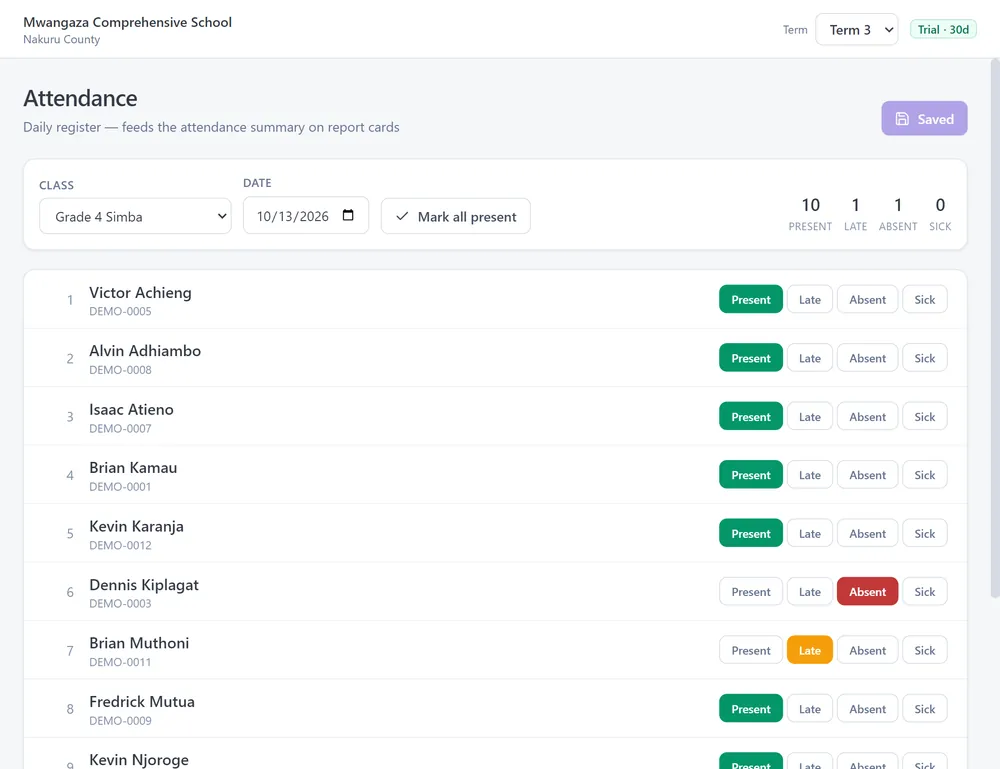Click student name Victor Achieng

(x=140, y=293)
